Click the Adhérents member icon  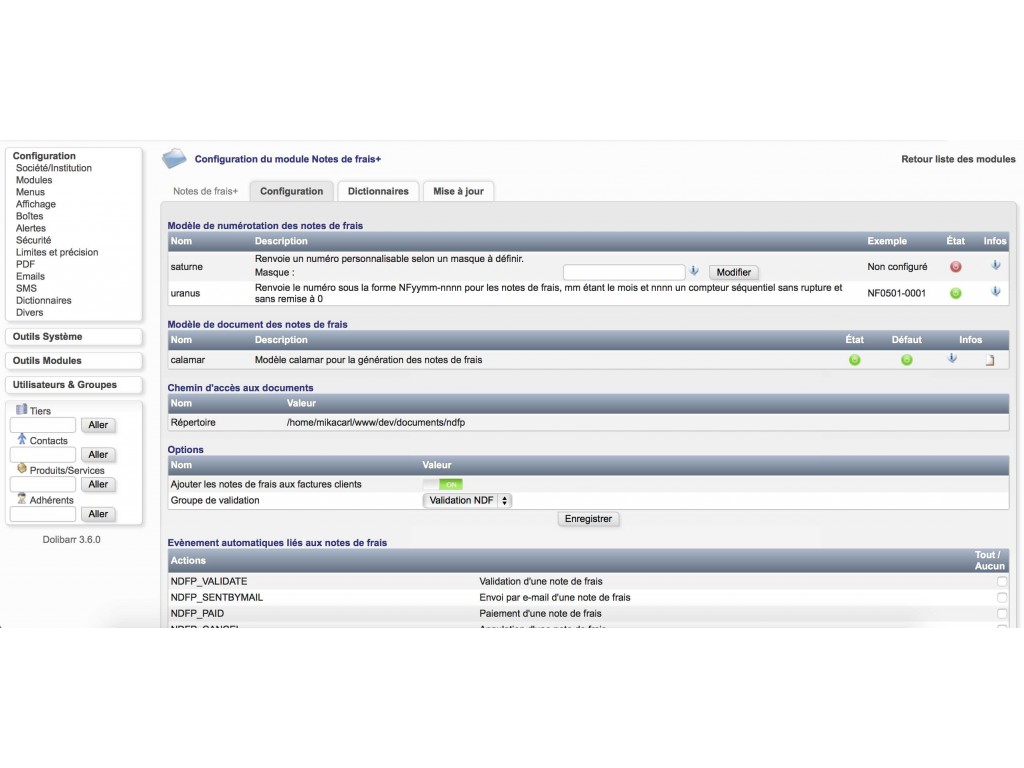[x=22, y=498]
